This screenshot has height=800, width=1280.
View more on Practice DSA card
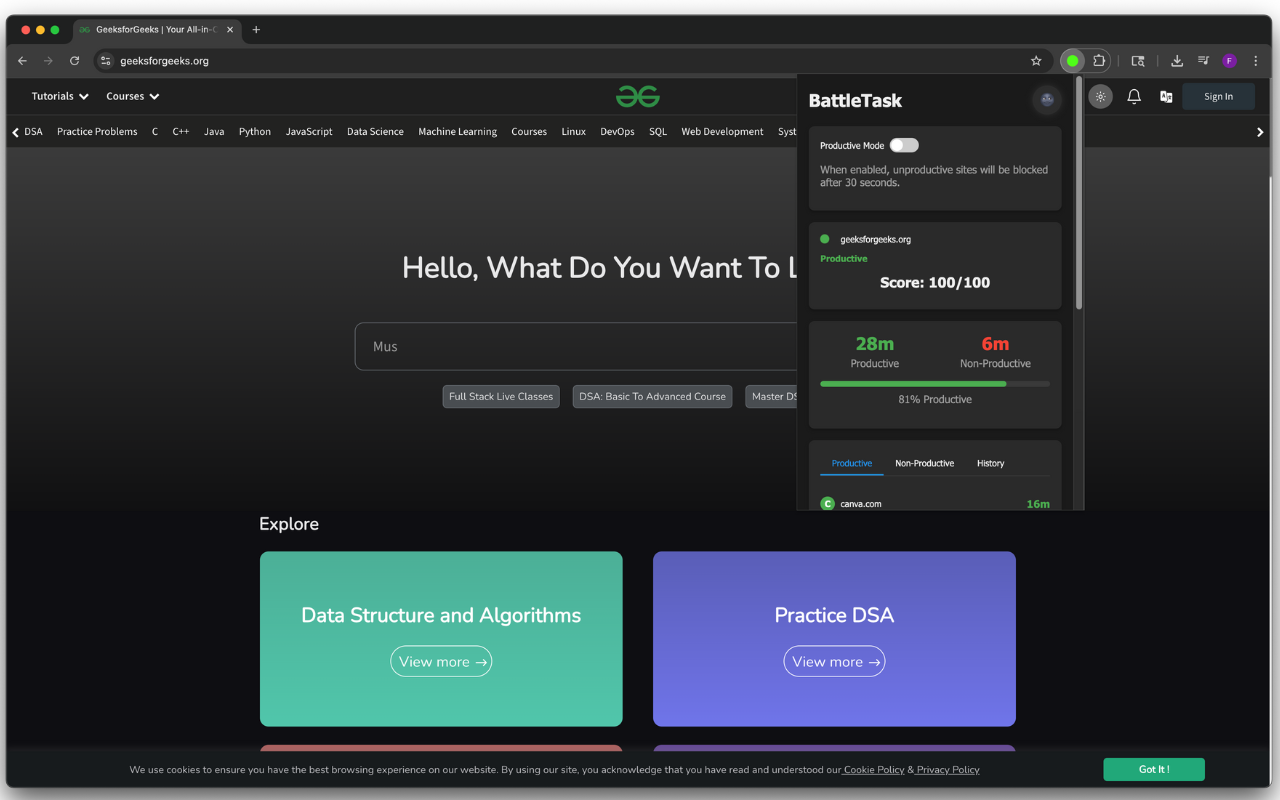[x=834, y=662]
